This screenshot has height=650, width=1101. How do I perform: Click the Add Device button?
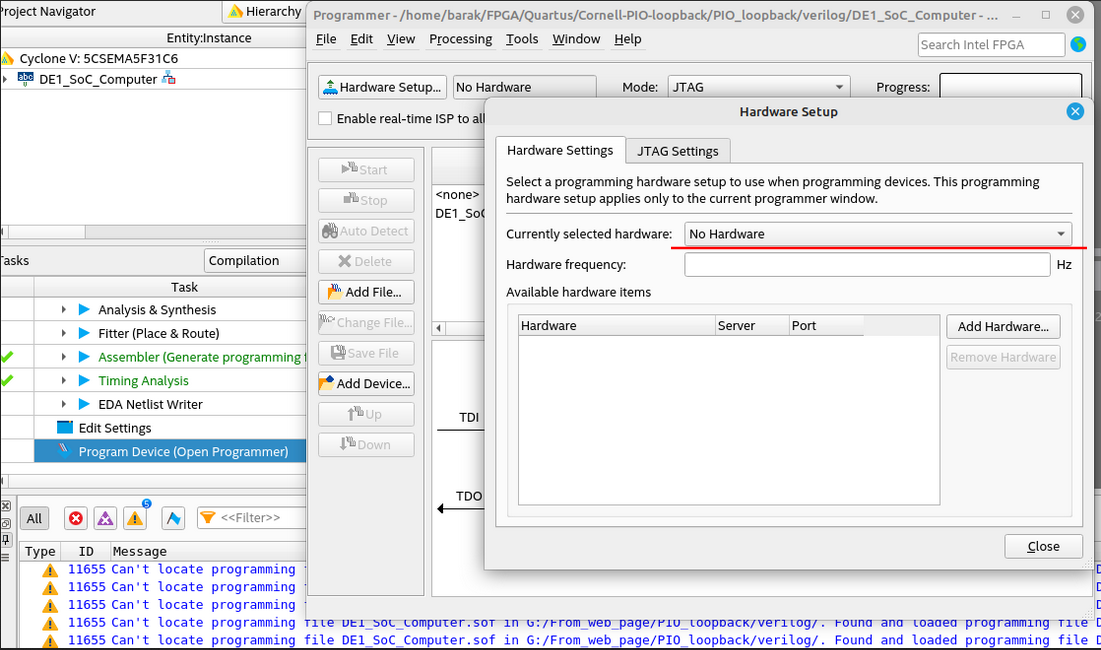click(366, 383)
